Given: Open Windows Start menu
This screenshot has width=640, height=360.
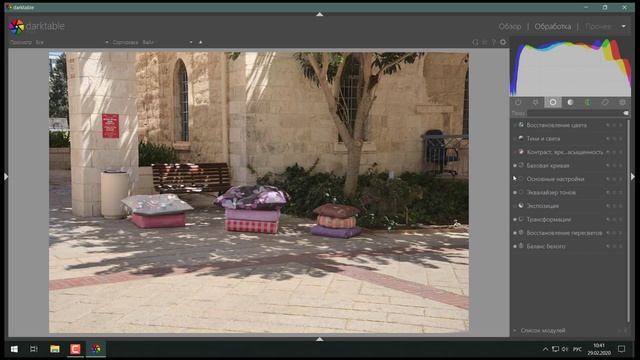Looking at the screenshot, I should pos(14,349).
